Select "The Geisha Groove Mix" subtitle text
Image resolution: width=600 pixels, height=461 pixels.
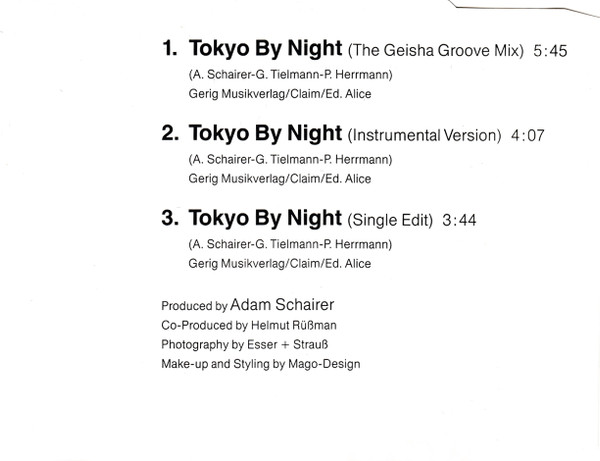pos(436,50)
